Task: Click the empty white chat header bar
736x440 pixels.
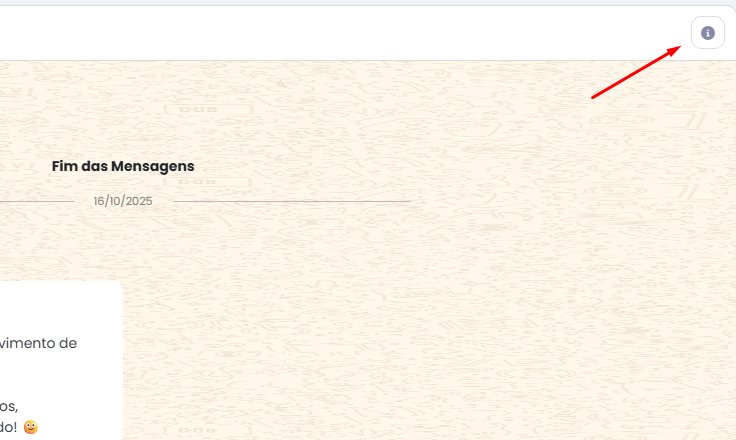Action: pyautogui.click(x=345, y=33)
